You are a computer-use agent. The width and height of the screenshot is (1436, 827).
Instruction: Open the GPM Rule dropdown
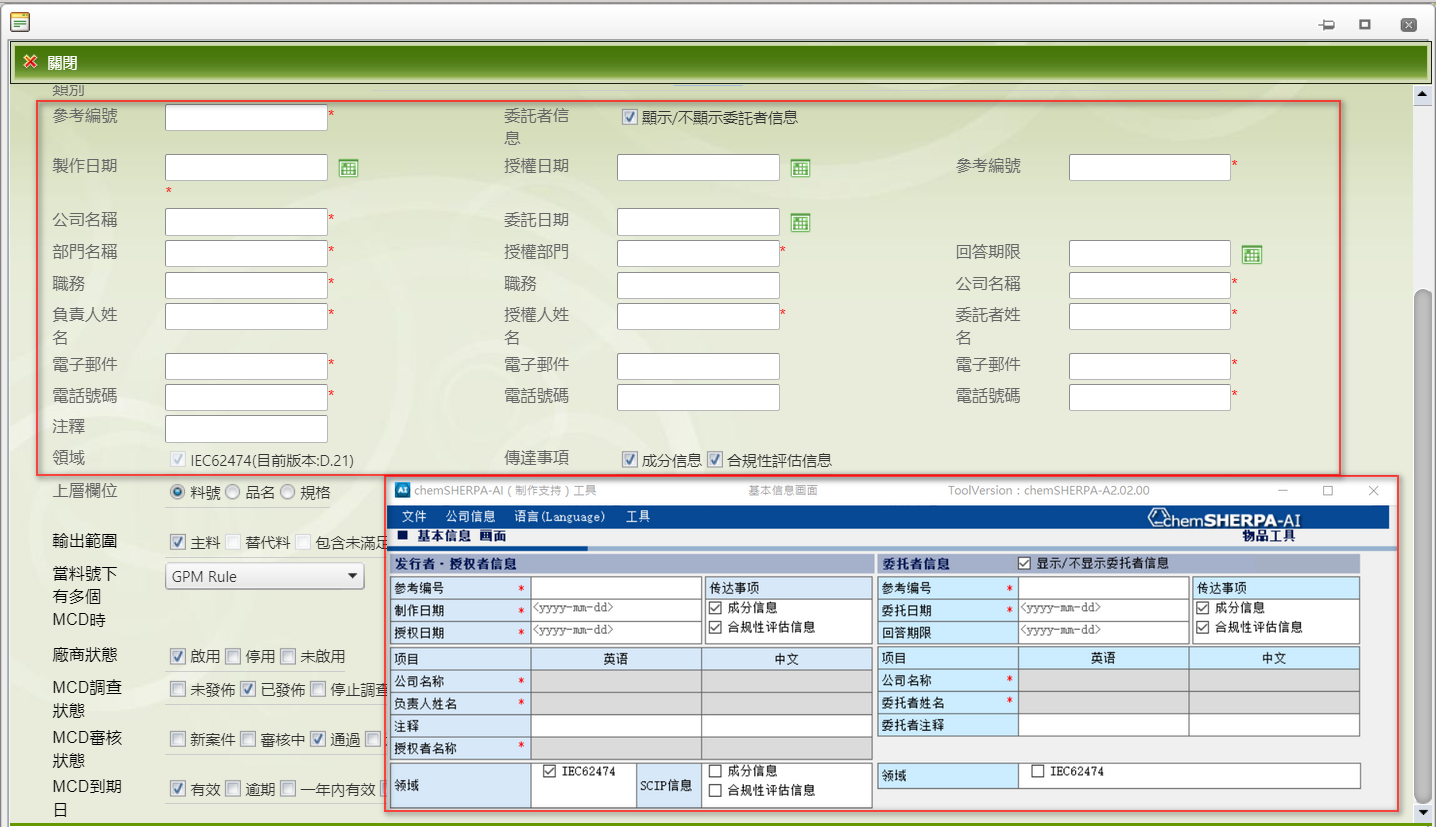(265, 576)
